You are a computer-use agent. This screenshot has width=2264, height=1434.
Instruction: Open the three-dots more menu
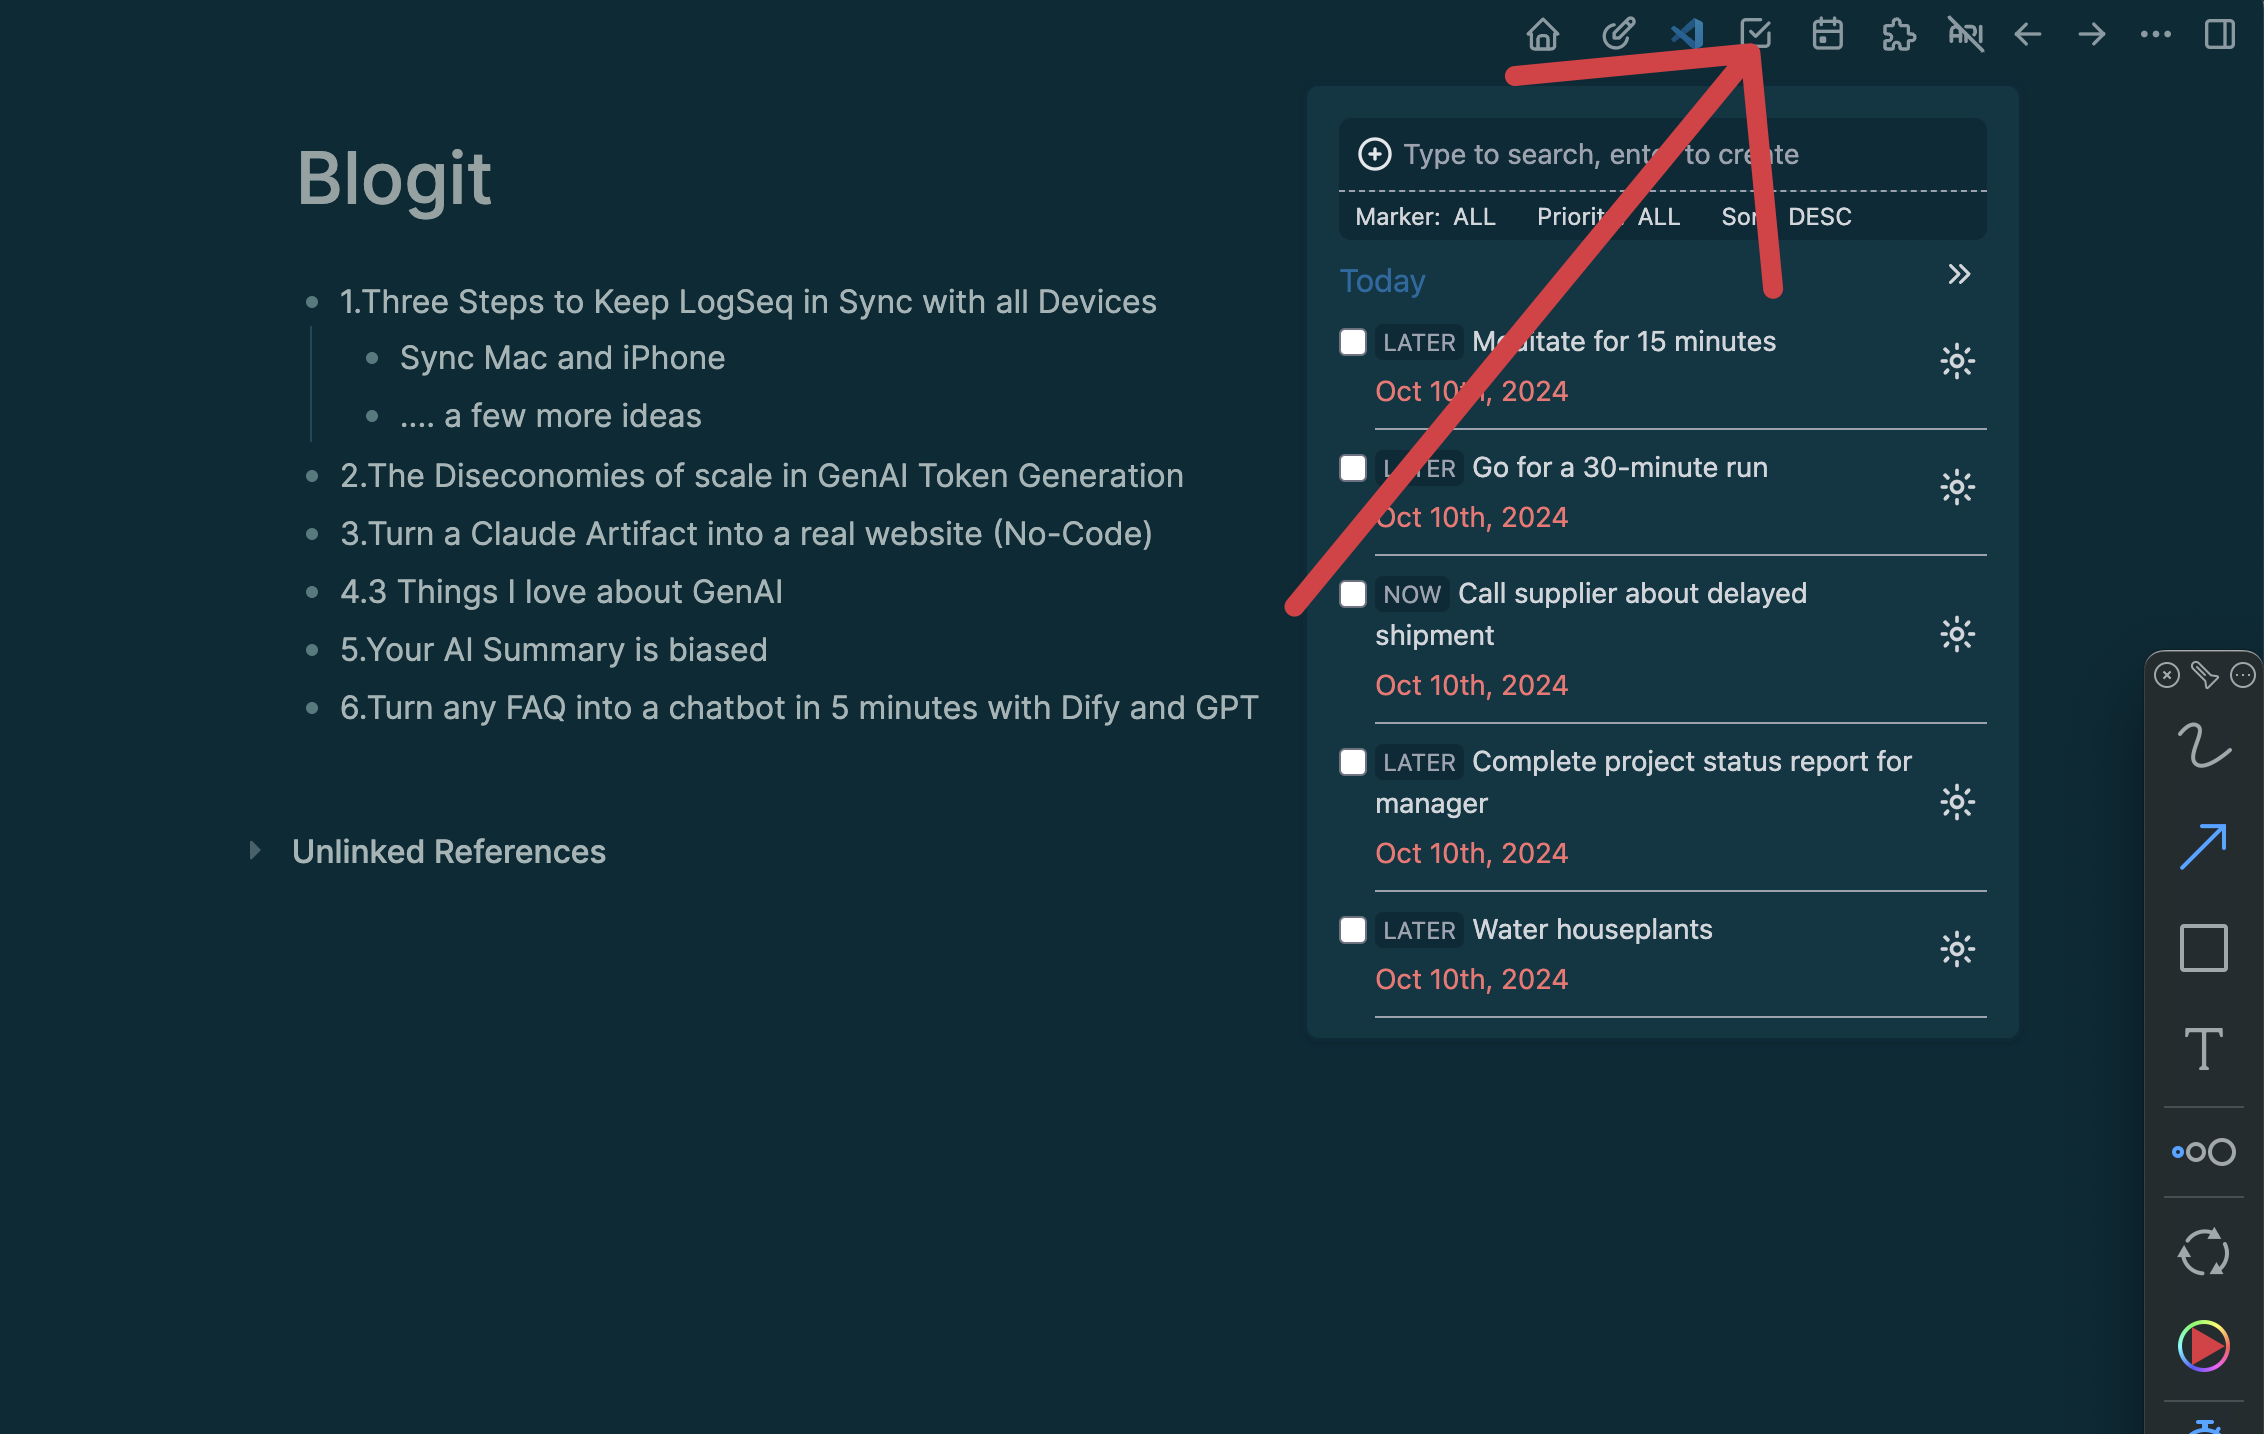(2155, 35)
